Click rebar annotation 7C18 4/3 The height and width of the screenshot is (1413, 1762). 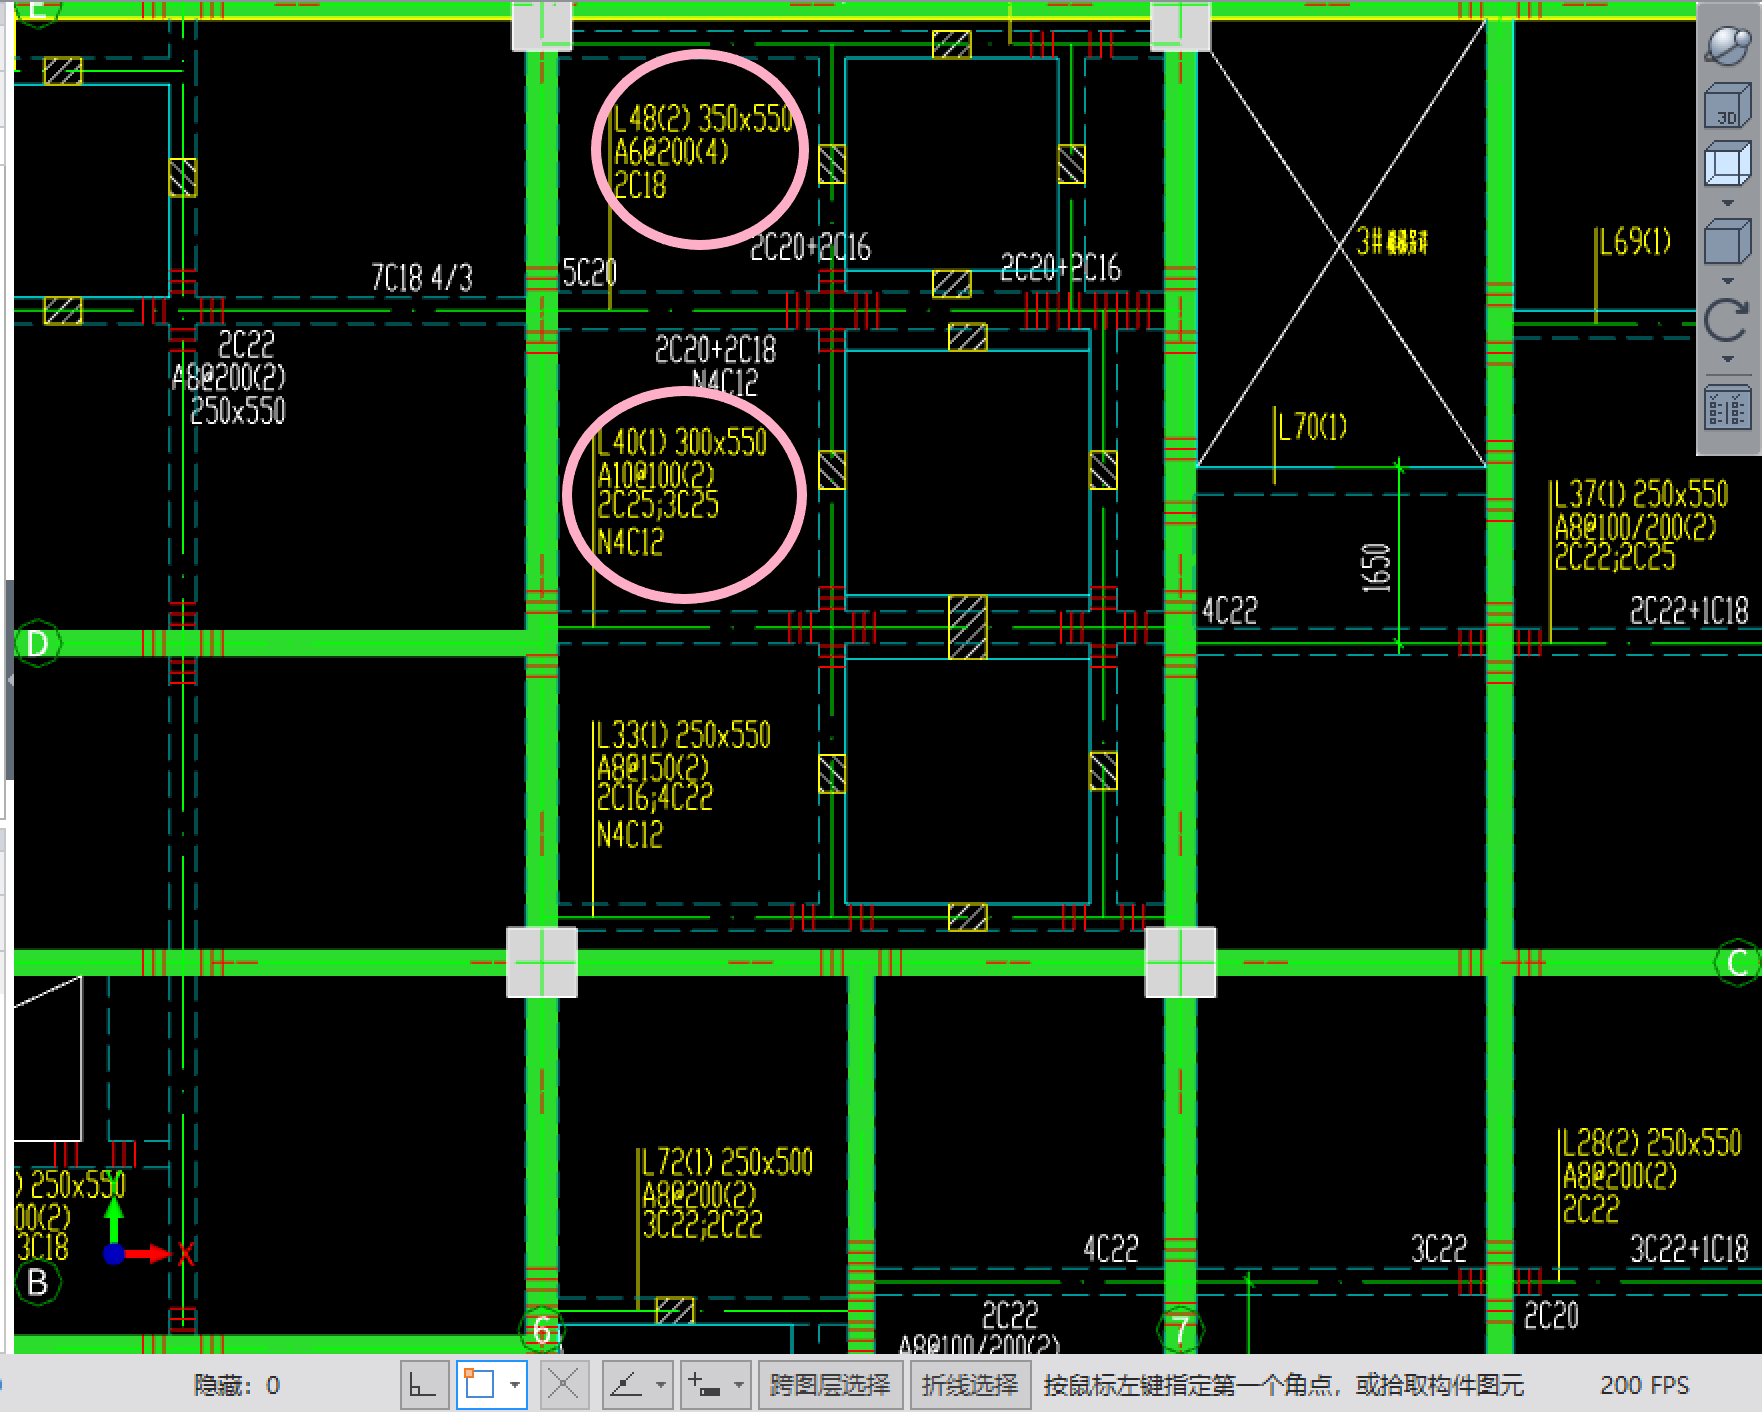click(x=422, y=278)
